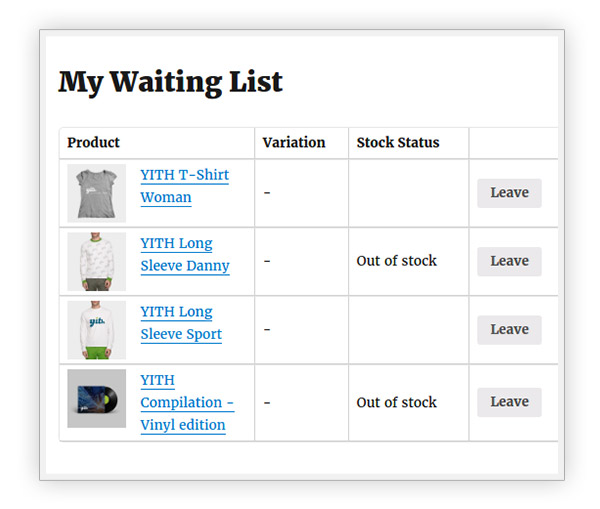Screen dimensions: 600x509
Task: Leave waiting list for YITH T-Shirt Woman
Action: pyautogui.click(x=509, y=193)
